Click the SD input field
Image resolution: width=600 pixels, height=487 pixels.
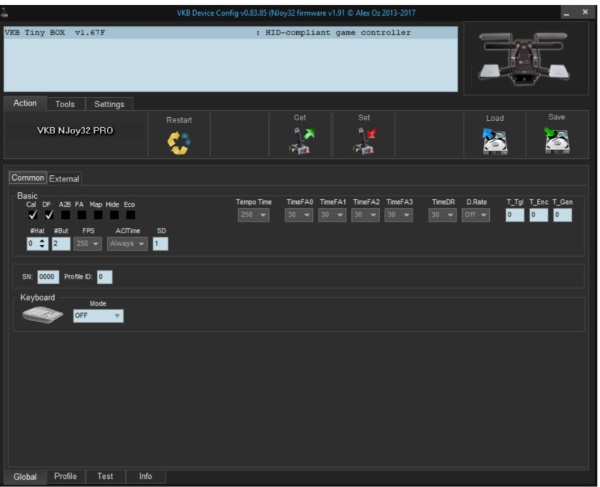pos(160,244)
